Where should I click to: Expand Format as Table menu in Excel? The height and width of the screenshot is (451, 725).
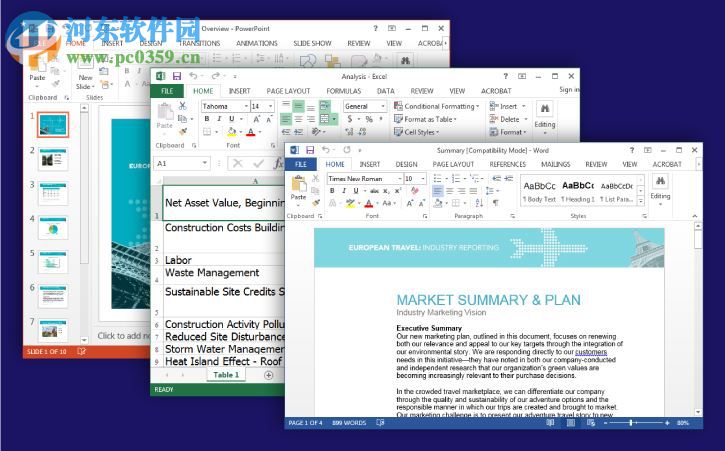tap(425, 119)
